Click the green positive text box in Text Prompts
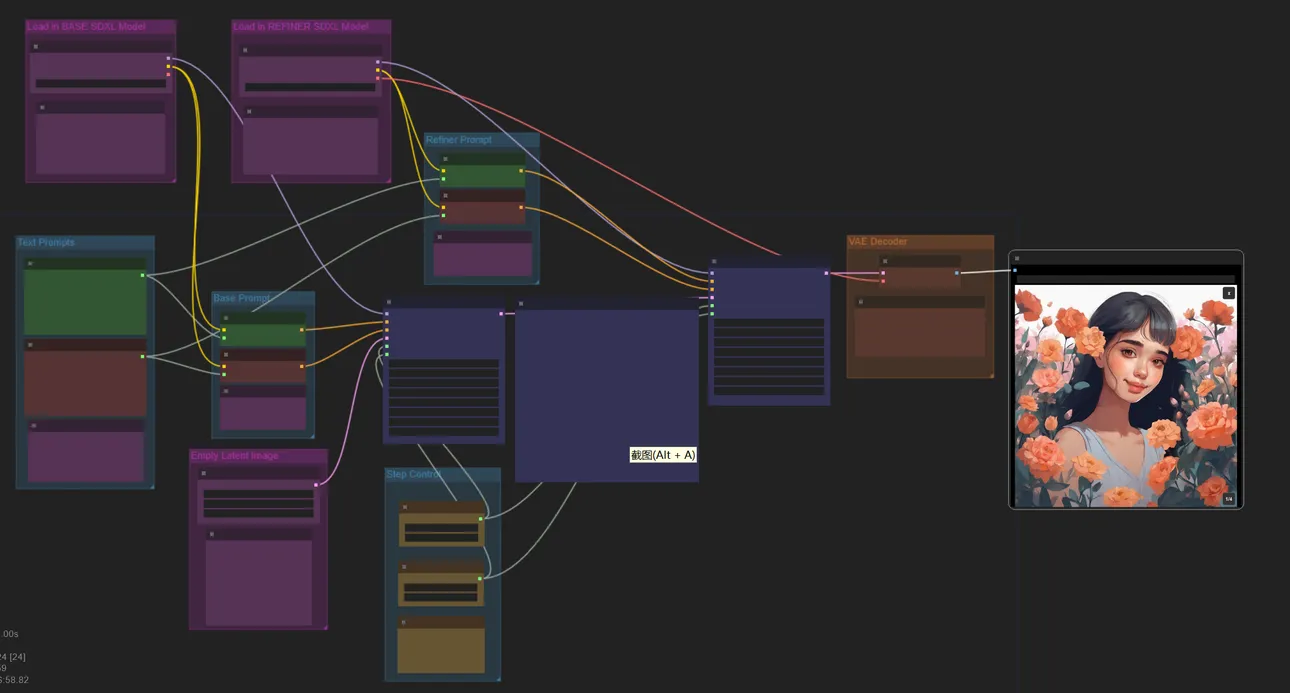The height and width of the screenshot is (693, 1290). tap(85, 302)
